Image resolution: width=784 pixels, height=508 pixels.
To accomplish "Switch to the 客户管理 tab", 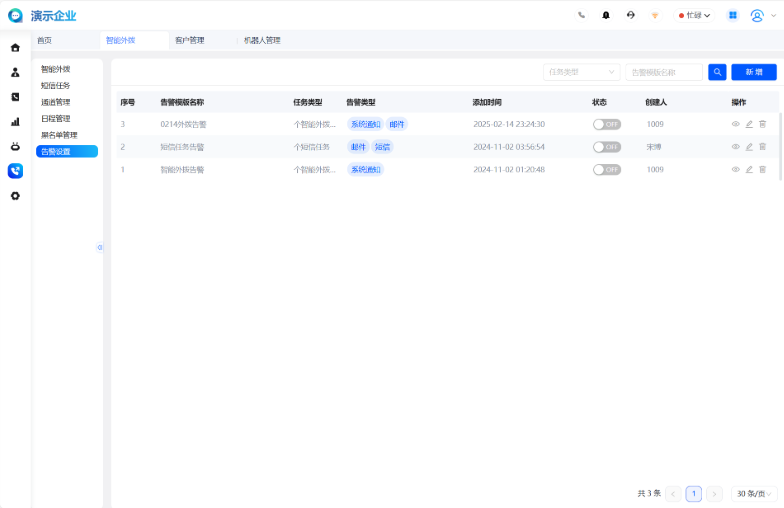I will (189, 40).
